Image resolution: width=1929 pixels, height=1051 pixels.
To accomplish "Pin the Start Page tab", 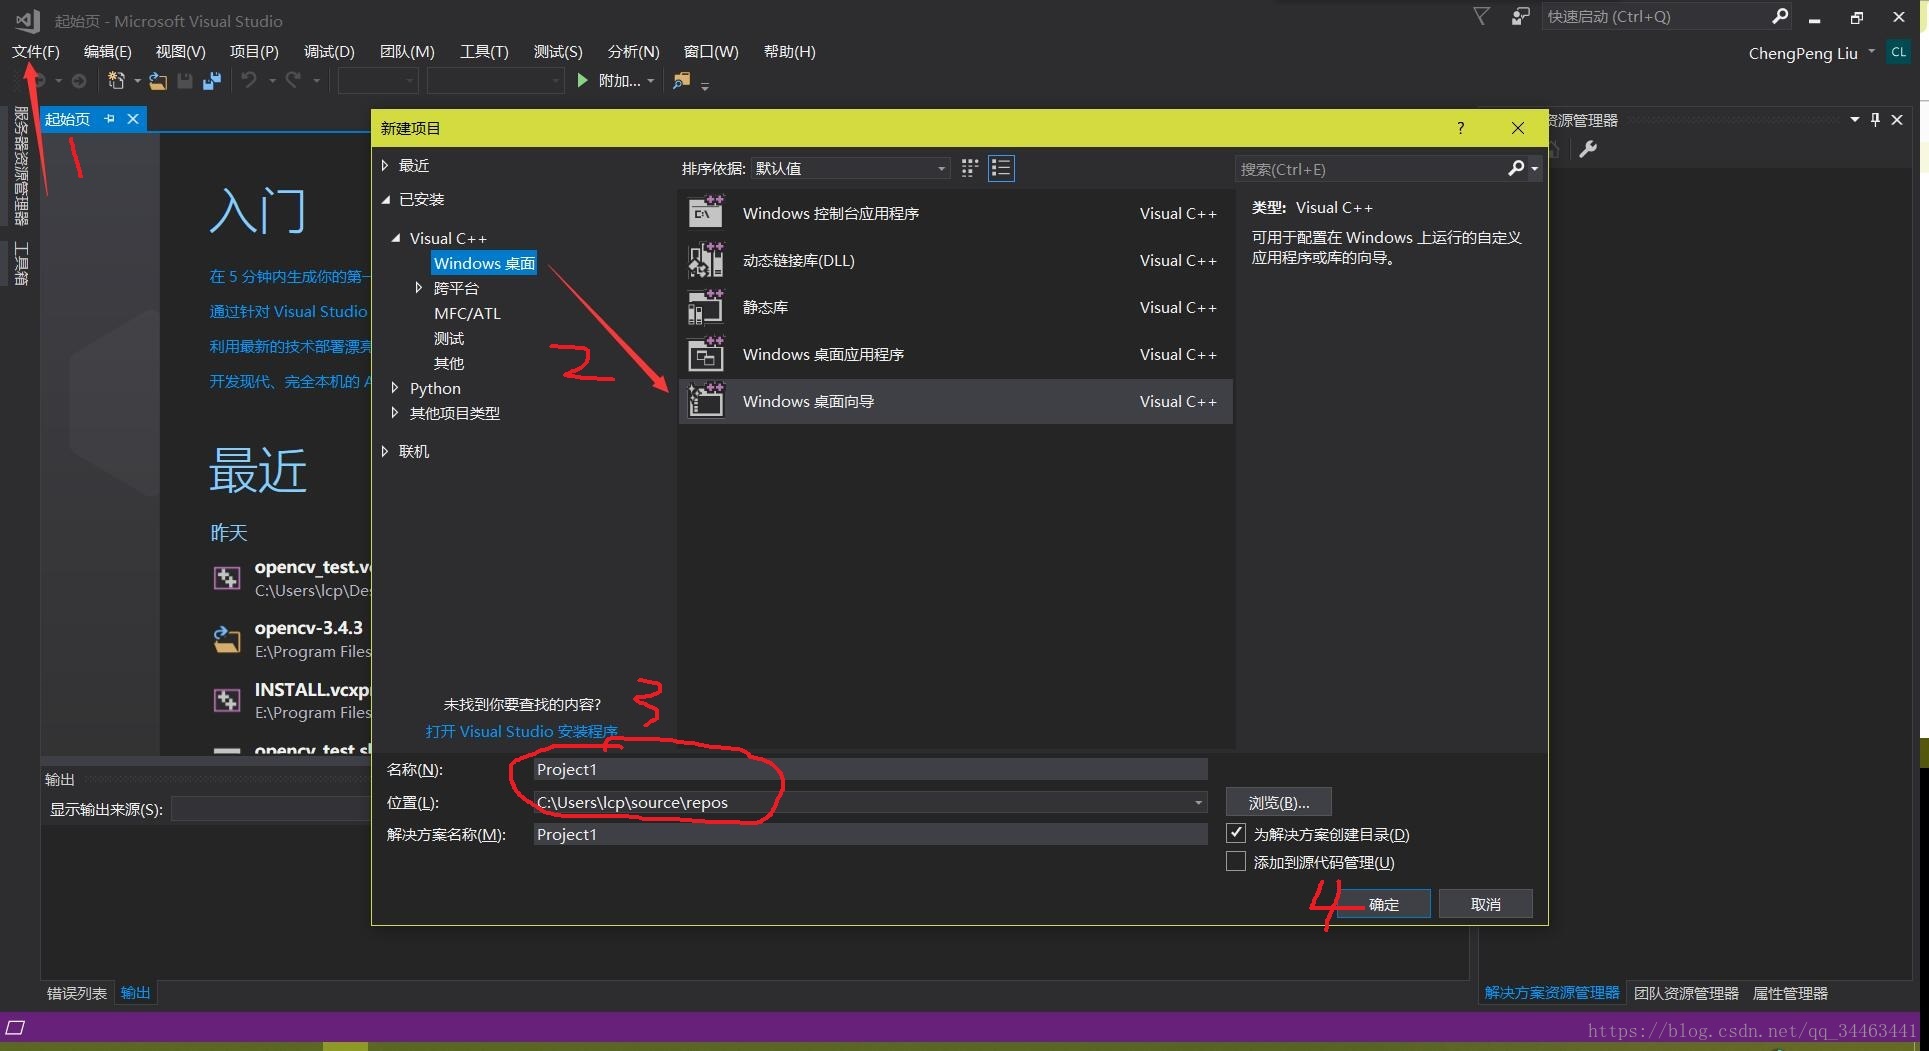I will click(x=110, y=119).
